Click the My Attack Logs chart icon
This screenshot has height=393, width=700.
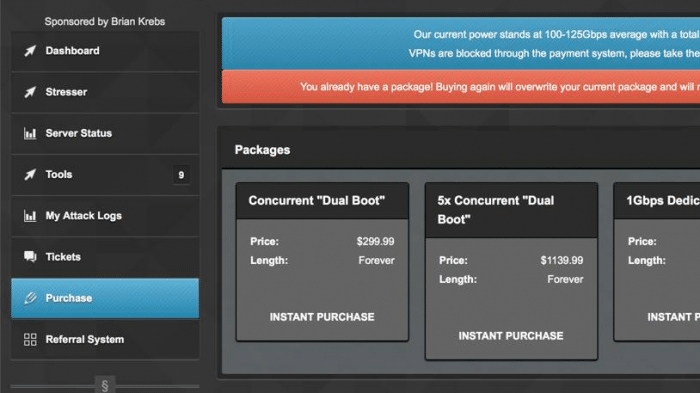coord(30,216)
